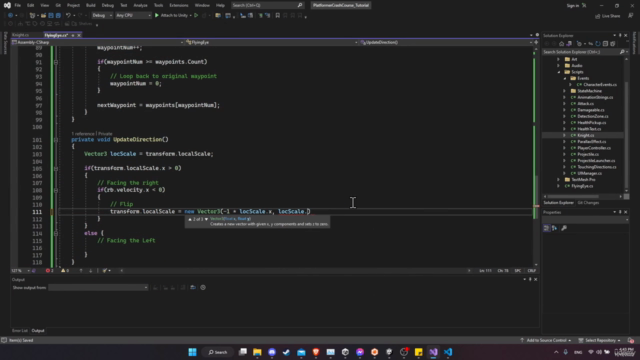Click the green Attach to Unity play button

click(x=157, y=16)
